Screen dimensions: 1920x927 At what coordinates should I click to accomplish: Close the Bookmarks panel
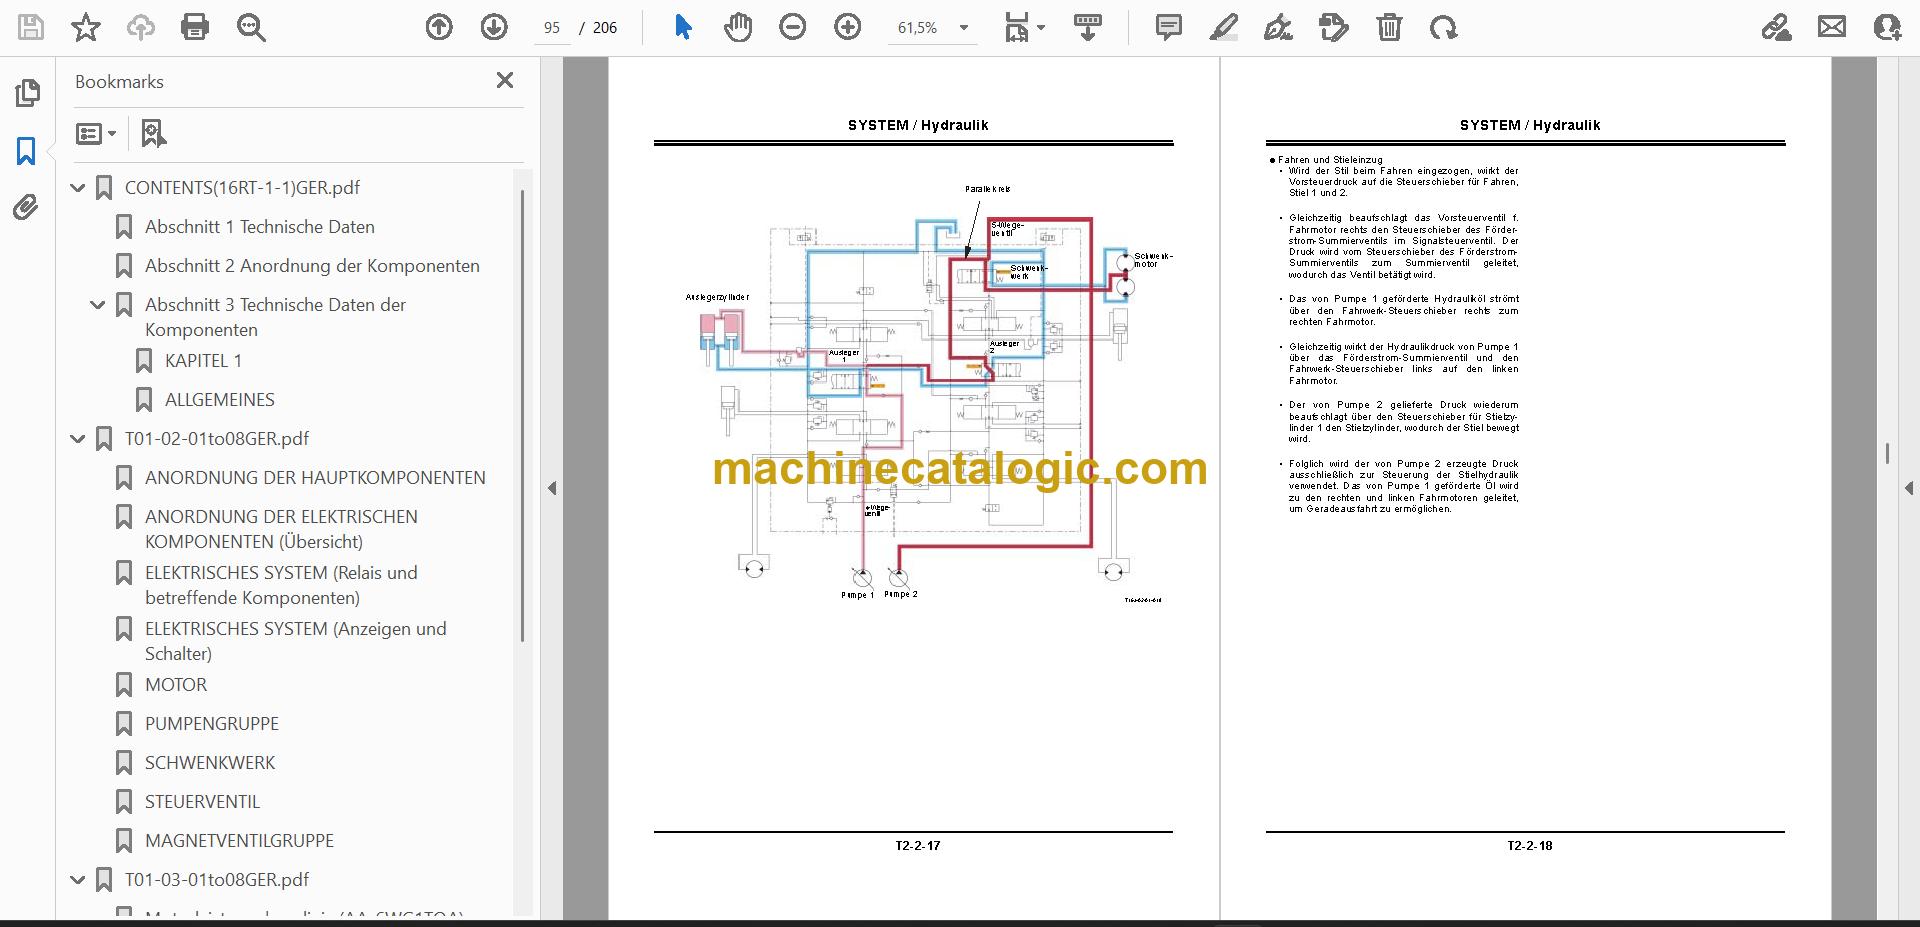tap(505, 80)
